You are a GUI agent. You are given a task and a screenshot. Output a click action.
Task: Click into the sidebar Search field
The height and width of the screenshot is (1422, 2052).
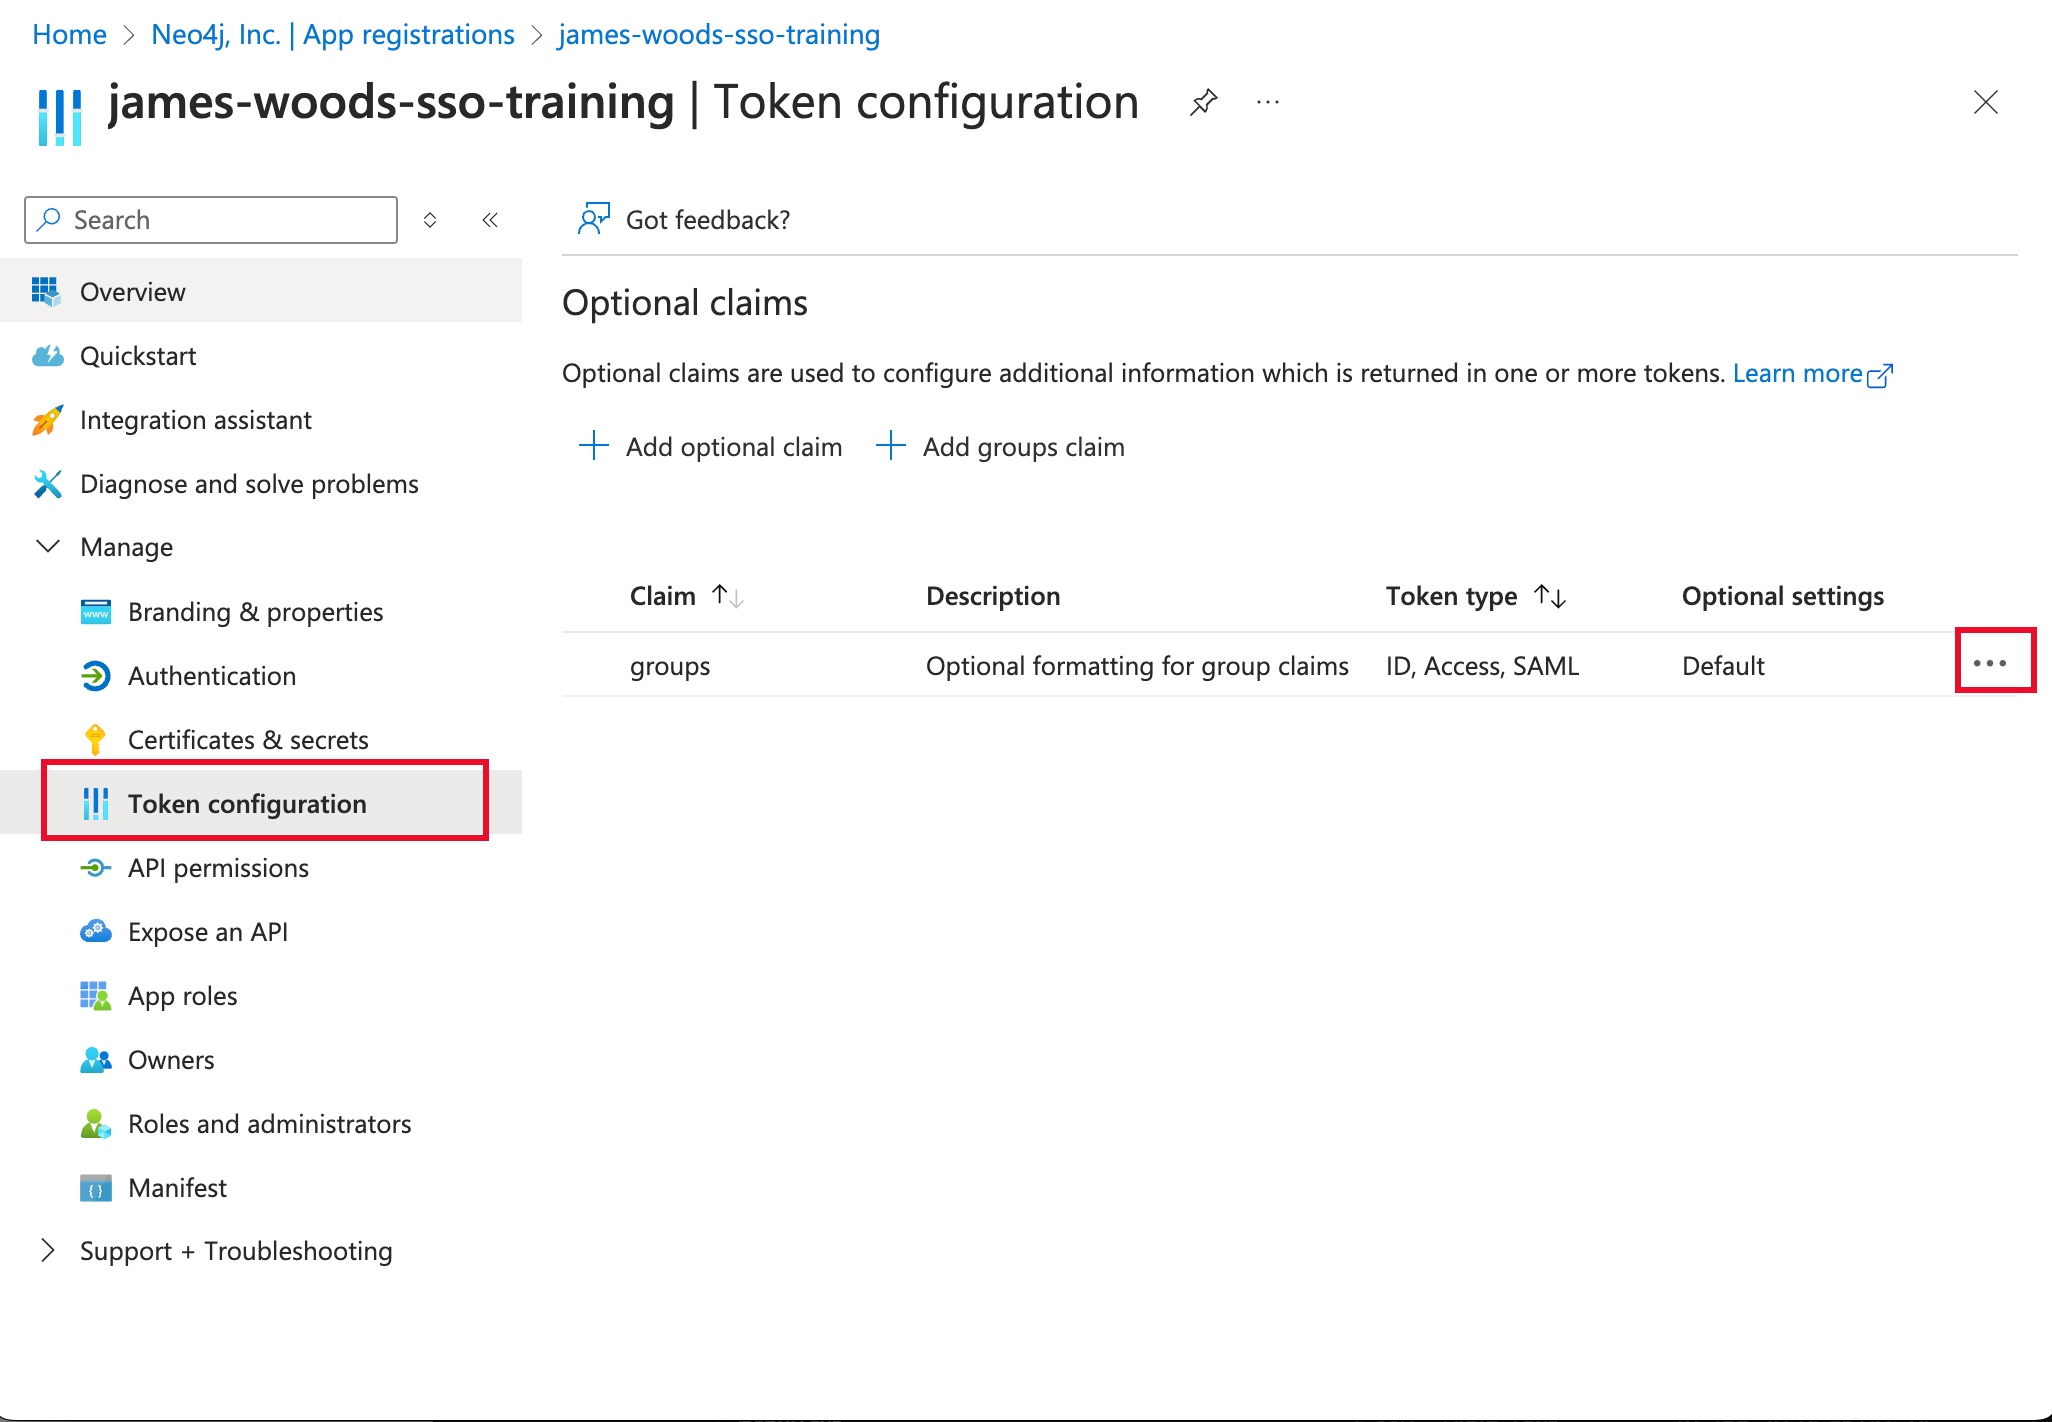pos(210,219)
